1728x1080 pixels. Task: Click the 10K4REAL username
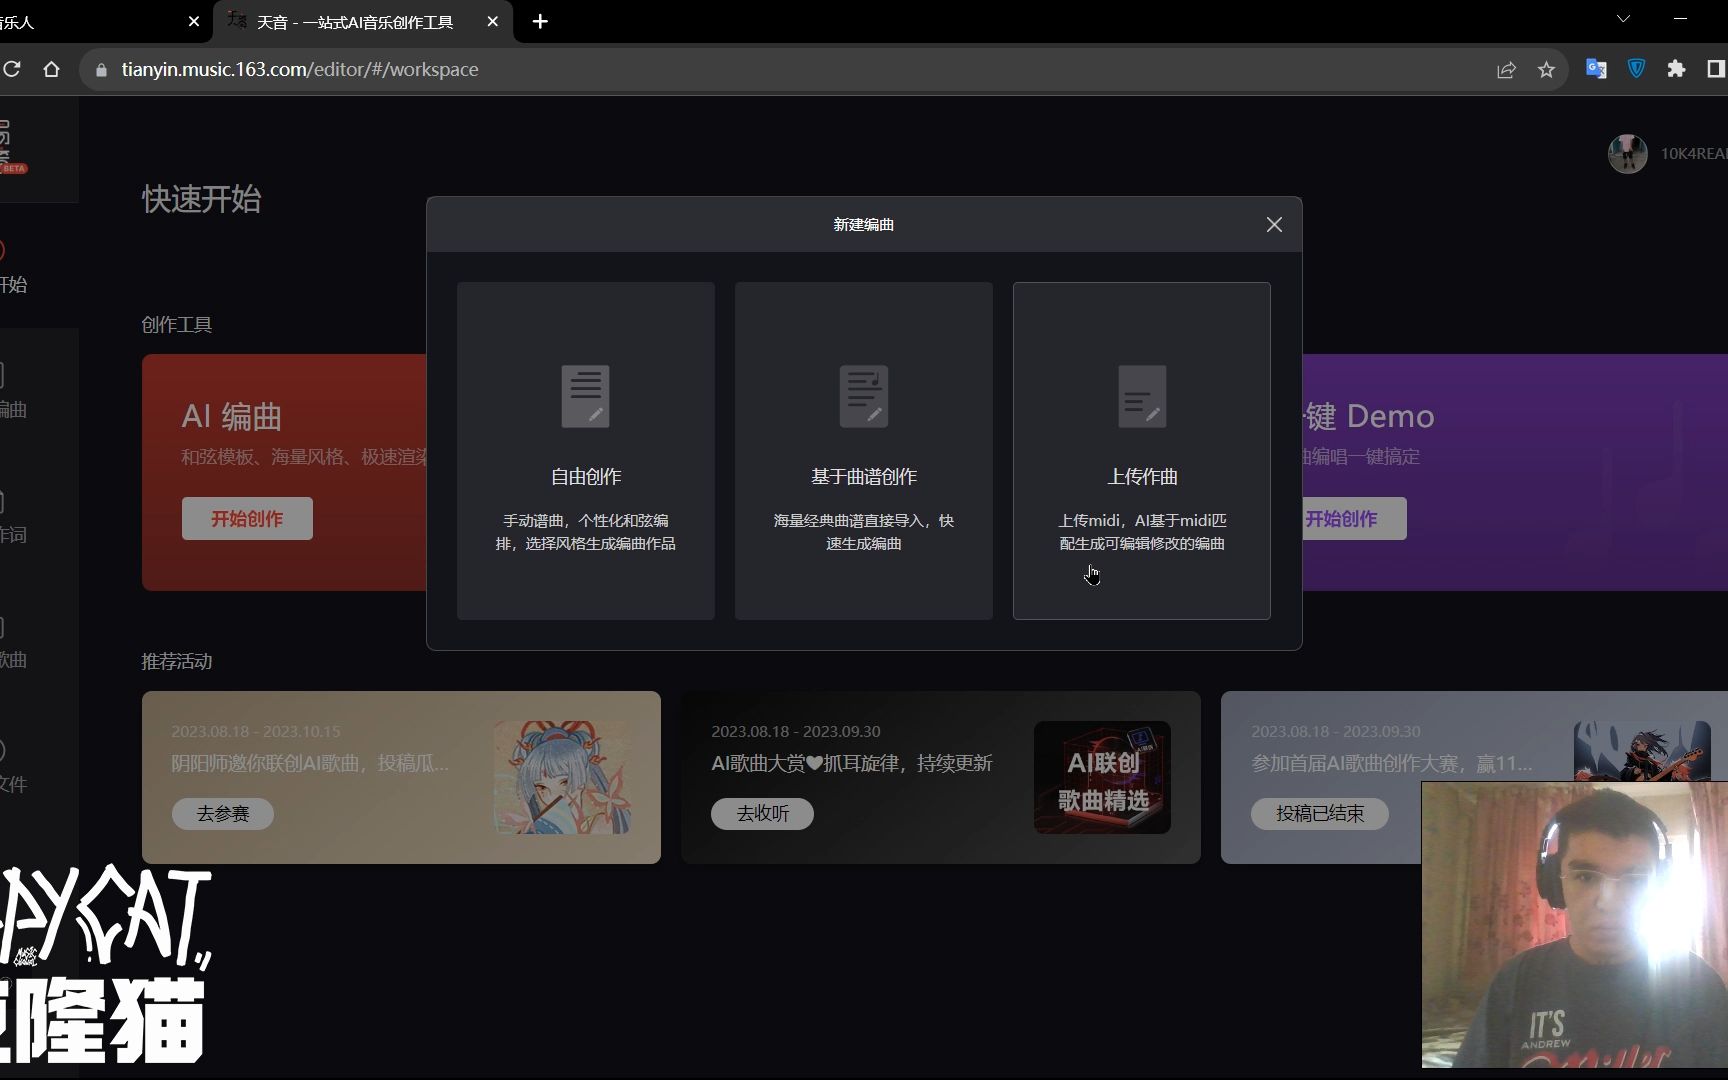(x=1694, y=153)
